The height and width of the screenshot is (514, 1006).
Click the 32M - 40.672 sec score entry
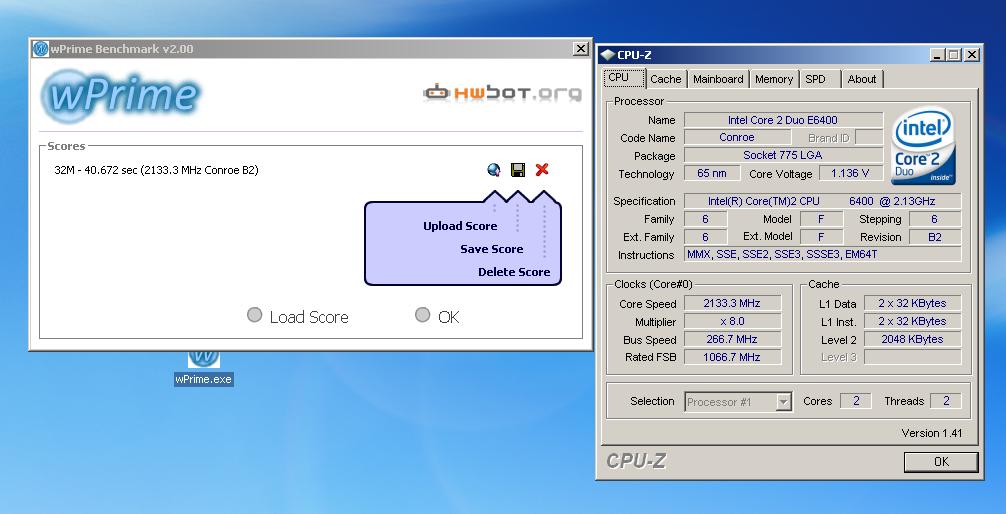click(x=157, y=170)
